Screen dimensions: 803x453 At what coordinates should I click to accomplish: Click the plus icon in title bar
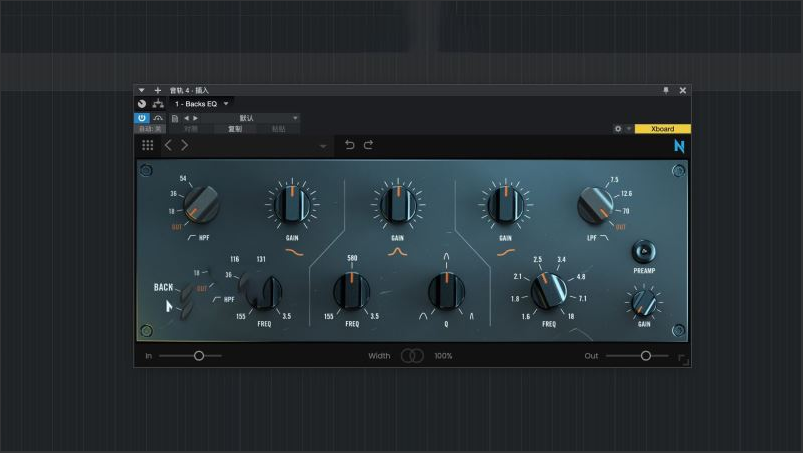[x=158, y=90]
